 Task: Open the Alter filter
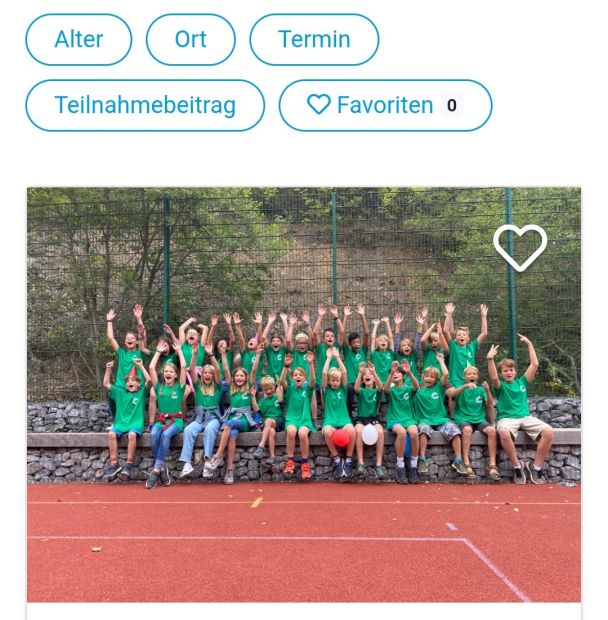tap(79, 40)
